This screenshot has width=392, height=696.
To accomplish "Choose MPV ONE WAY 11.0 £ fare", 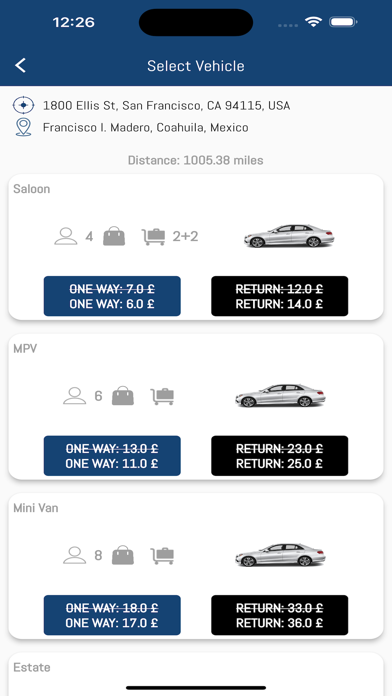I will [x=112, y=456].
